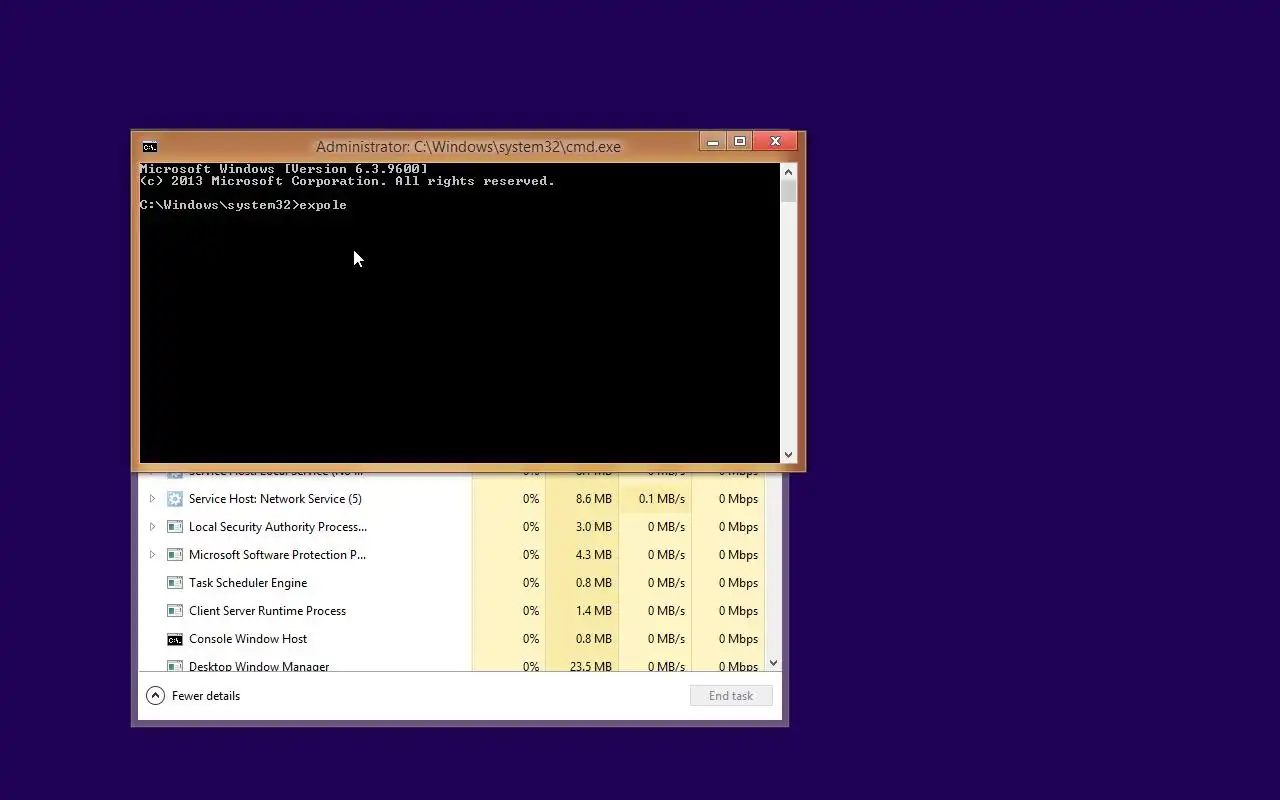Click the 1.4 MB memory value
Image resolution: width=1280 pixels, height=800 pixels.
point(593,611)
